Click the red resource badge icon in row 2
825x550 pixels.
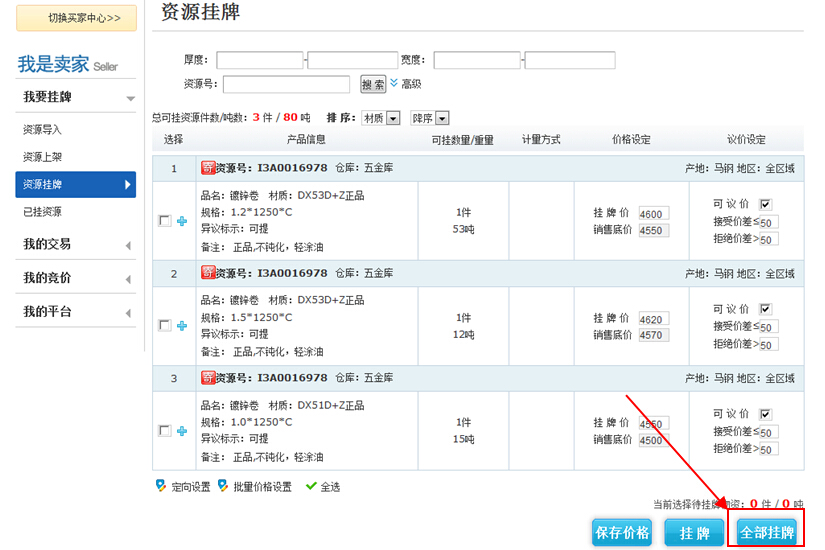(x=208, y=273)
